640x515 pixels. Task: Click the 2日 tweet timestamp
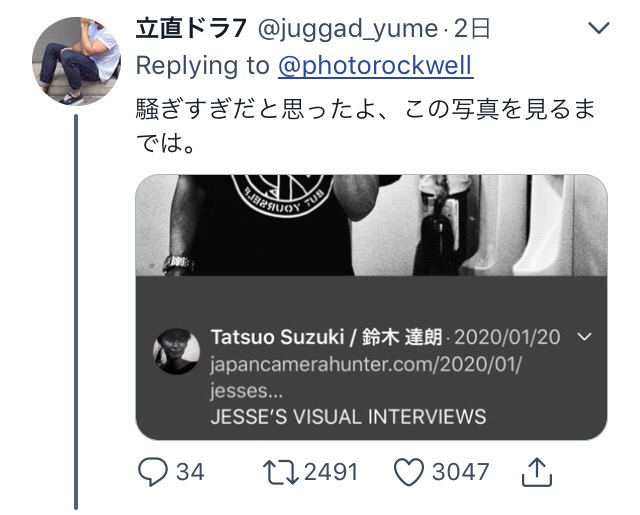[x=472, y=29]
